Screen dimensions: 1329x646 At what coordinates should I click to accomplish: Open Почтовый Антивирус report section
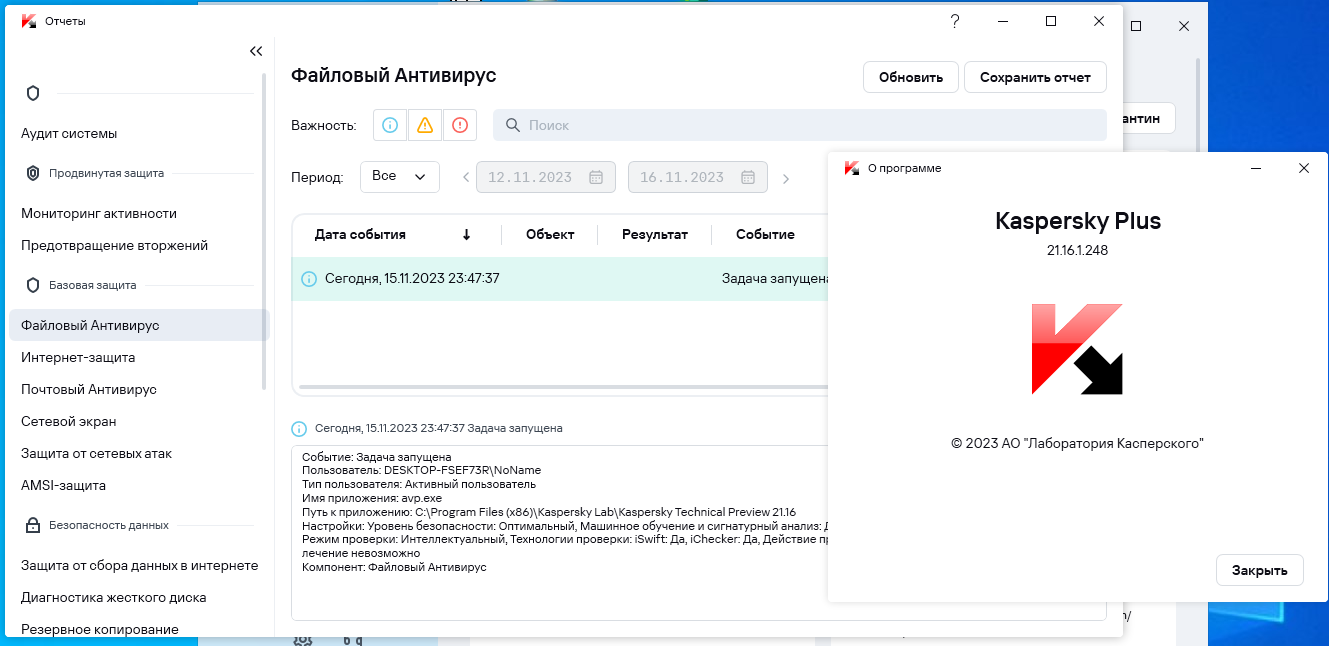89,389
